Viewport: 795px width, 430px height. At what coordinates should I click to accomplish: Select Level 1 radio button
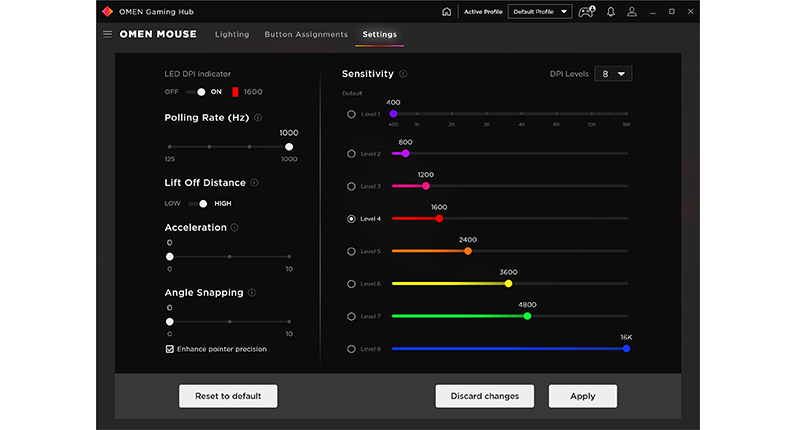coord(351,114)
